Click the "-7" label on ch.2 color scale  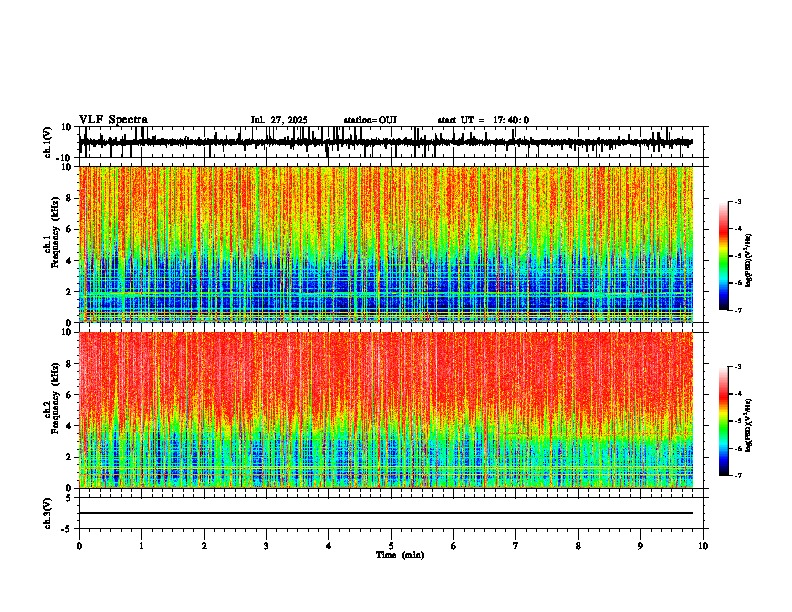737,475
